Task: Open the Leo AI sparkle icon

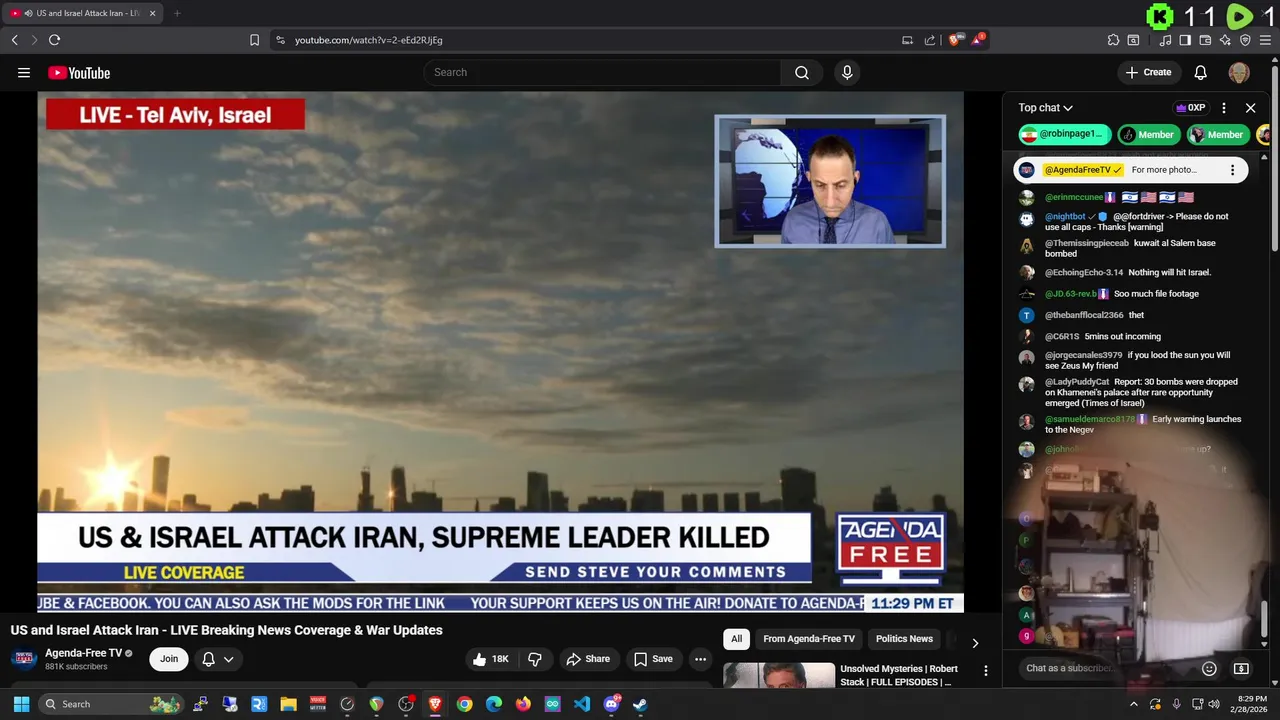Action: click(1225, 40)
